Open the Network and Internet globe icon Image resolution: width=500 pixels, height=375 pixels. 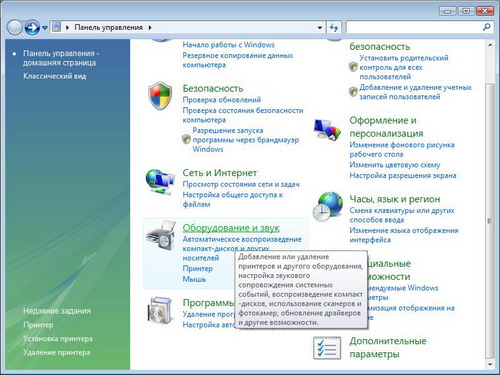click(160, 182)
